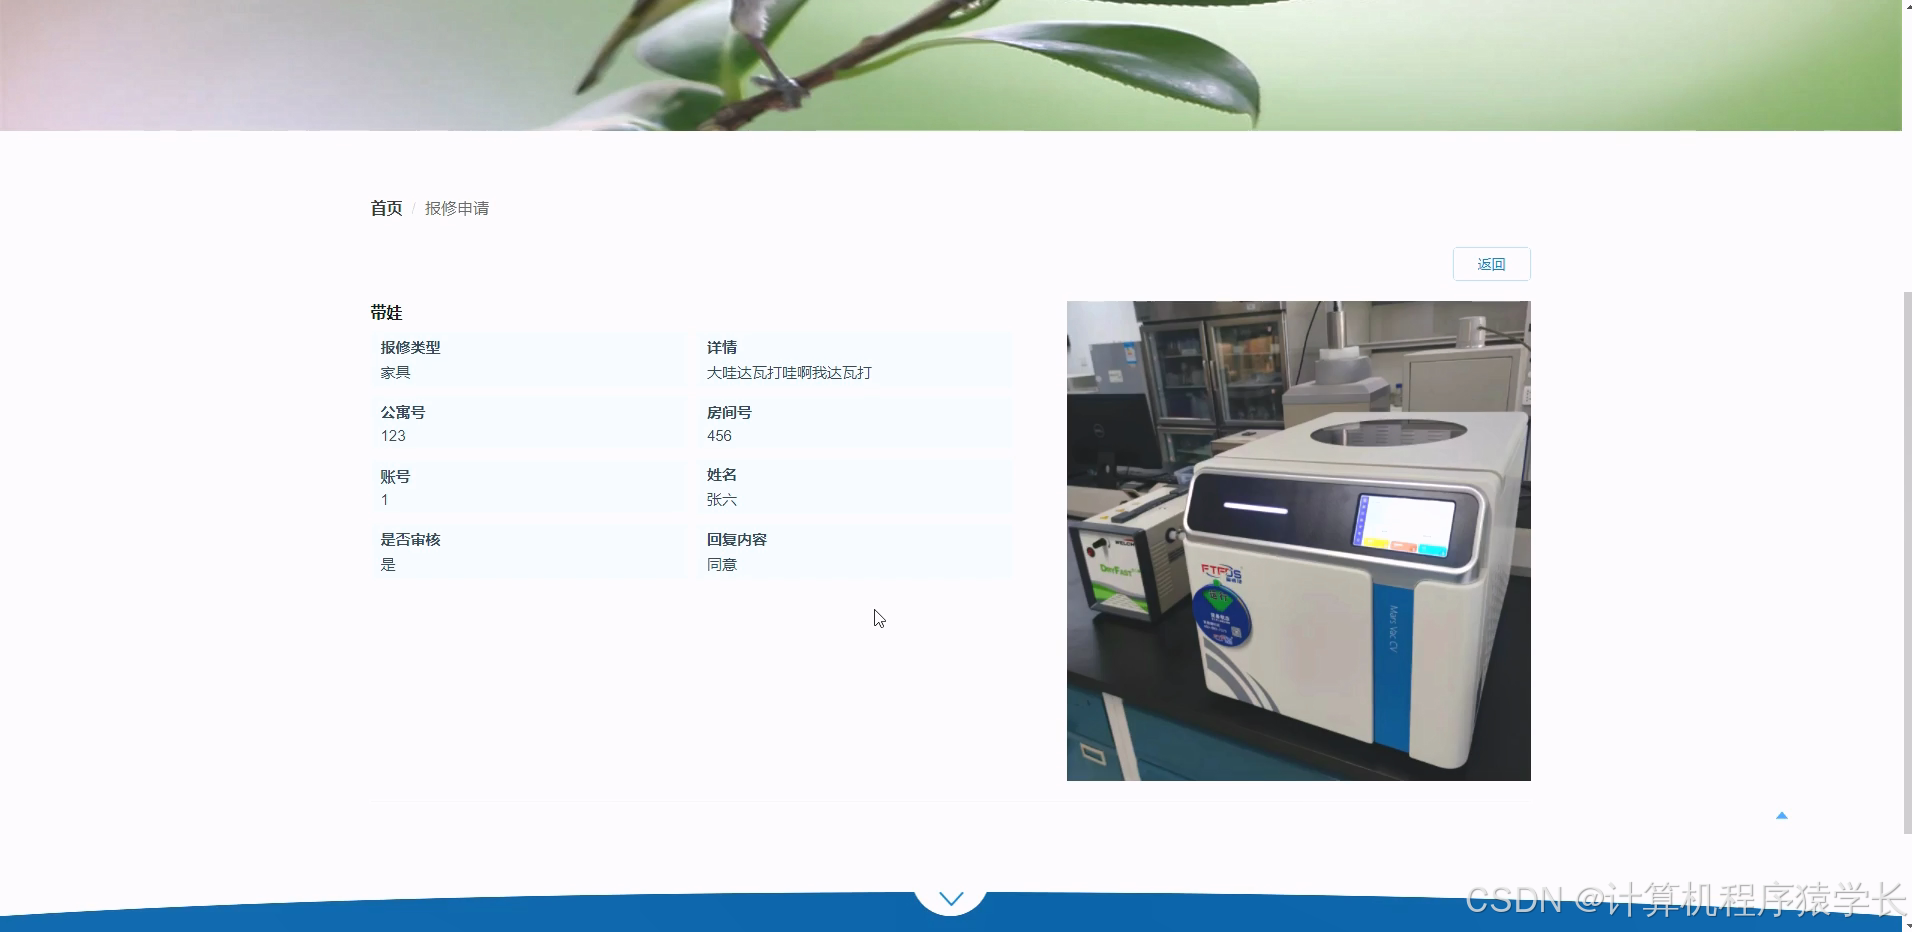The width and height of the screenshot is (1912, 932).
Task: Click the back-to-top arrow icon
Action: click(1781, 815)
